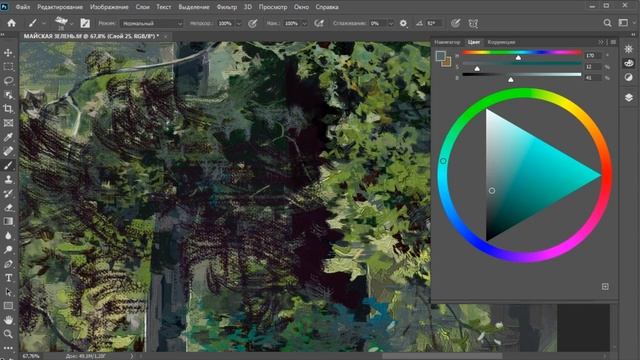Go to the Home screen icon
640x360 pixels.
coord(11,23)
